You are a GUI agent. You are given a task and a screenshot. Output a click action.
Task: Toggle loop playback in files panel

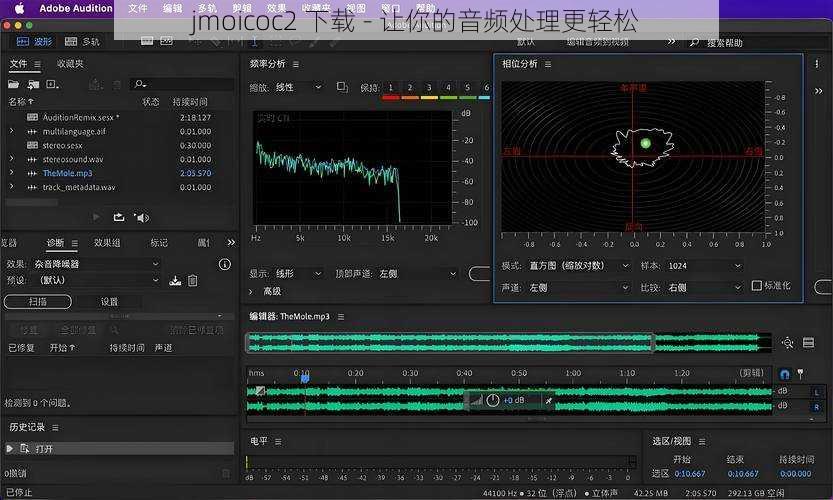(x=119, y=217)
